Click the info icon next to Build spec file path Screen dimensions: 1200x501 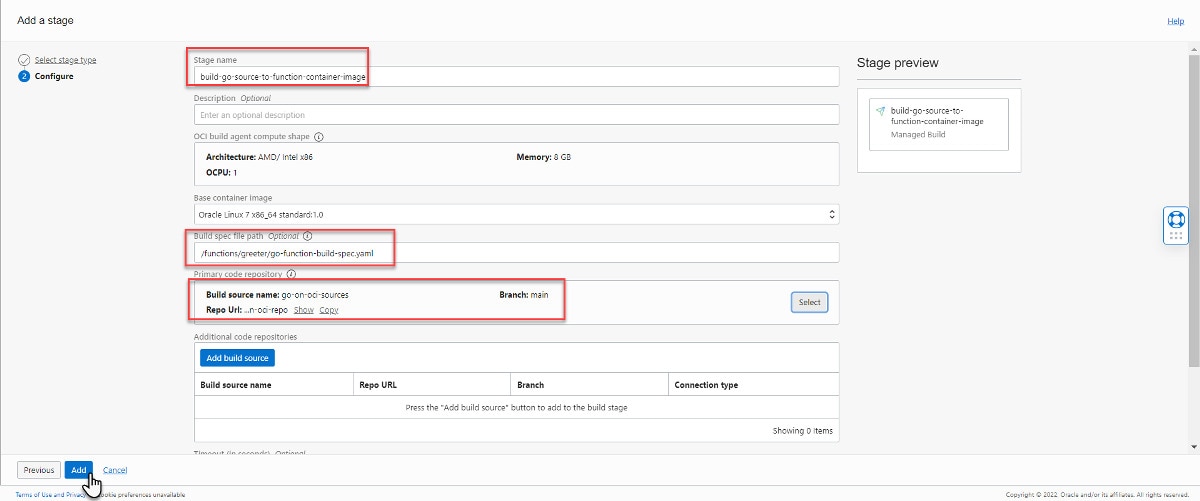point(307,237)
